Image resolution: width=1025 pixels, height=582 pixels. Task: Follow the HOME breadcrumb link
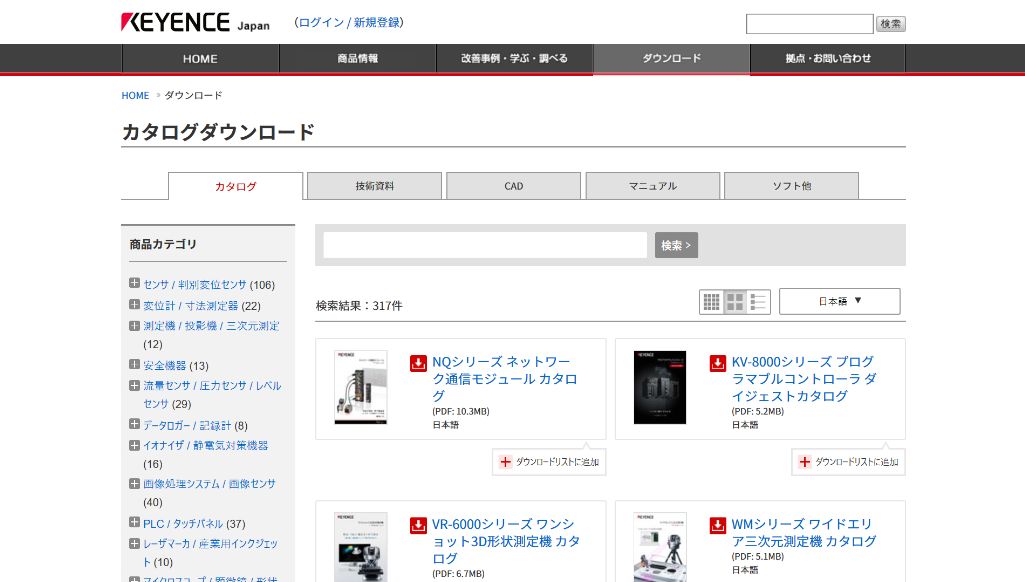point(135,95)
